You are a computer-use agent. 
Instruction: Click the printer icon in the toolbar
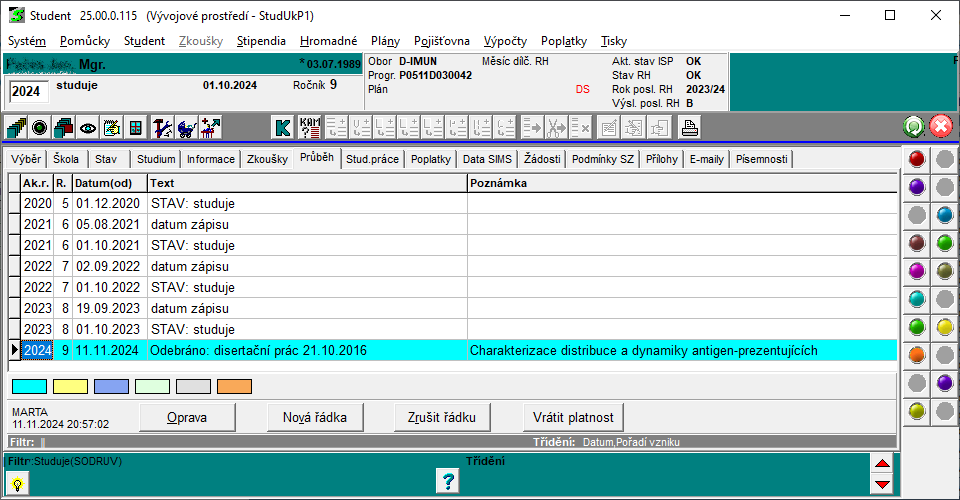[x=689, y=127]
